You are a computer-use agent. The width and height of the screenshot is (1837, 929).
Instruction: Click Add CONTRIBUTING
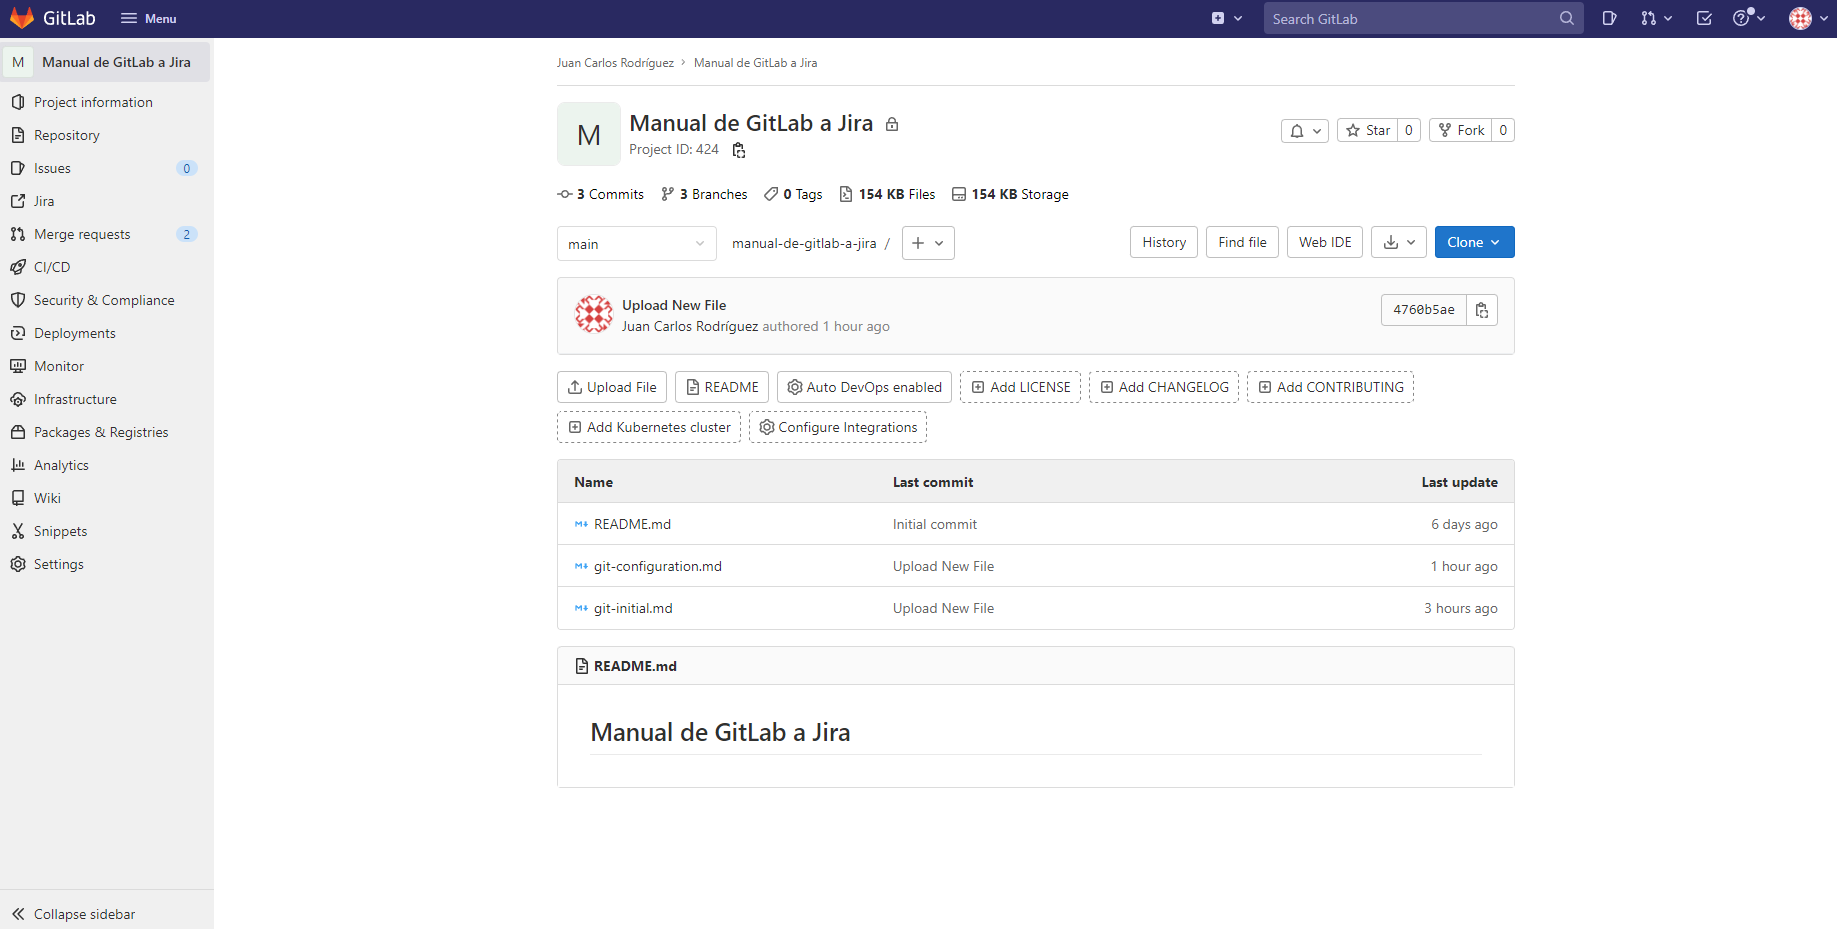[x=1330, y=387]
